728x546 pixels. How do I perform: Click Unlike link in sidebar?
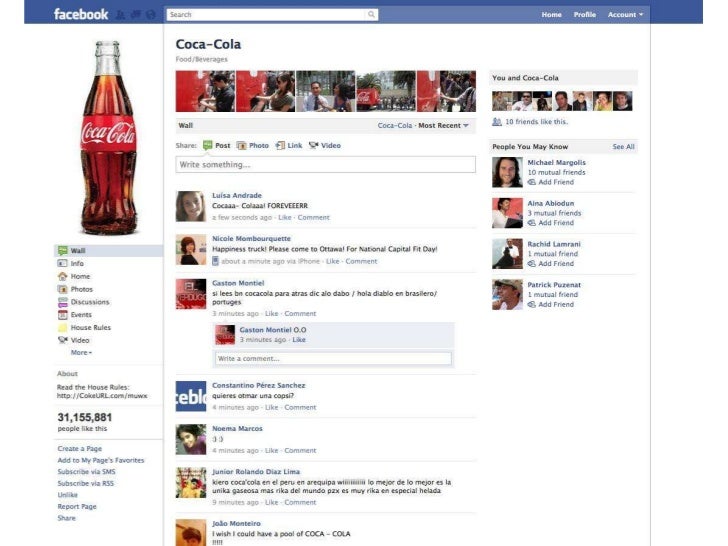coord(67,495)
